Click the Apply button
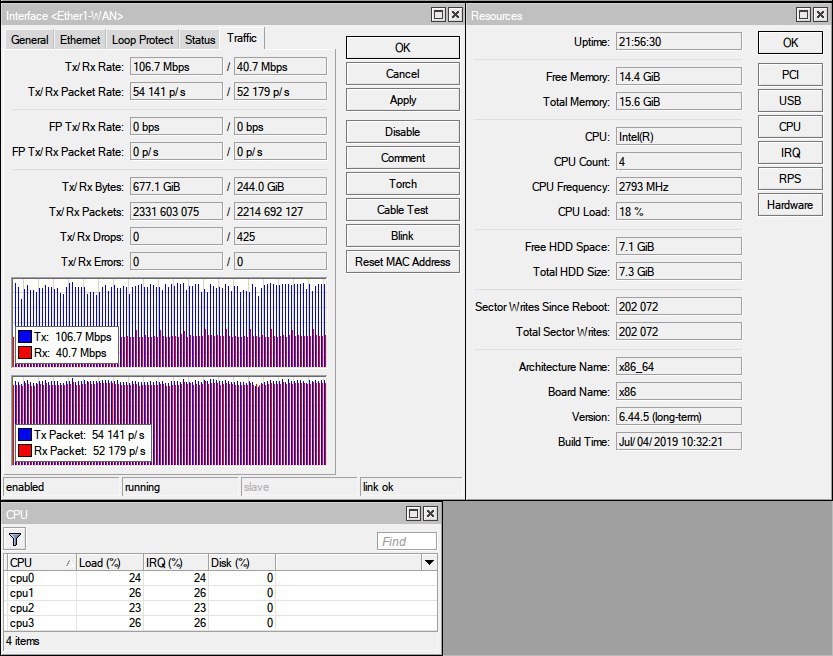 (x=403, y=100)
